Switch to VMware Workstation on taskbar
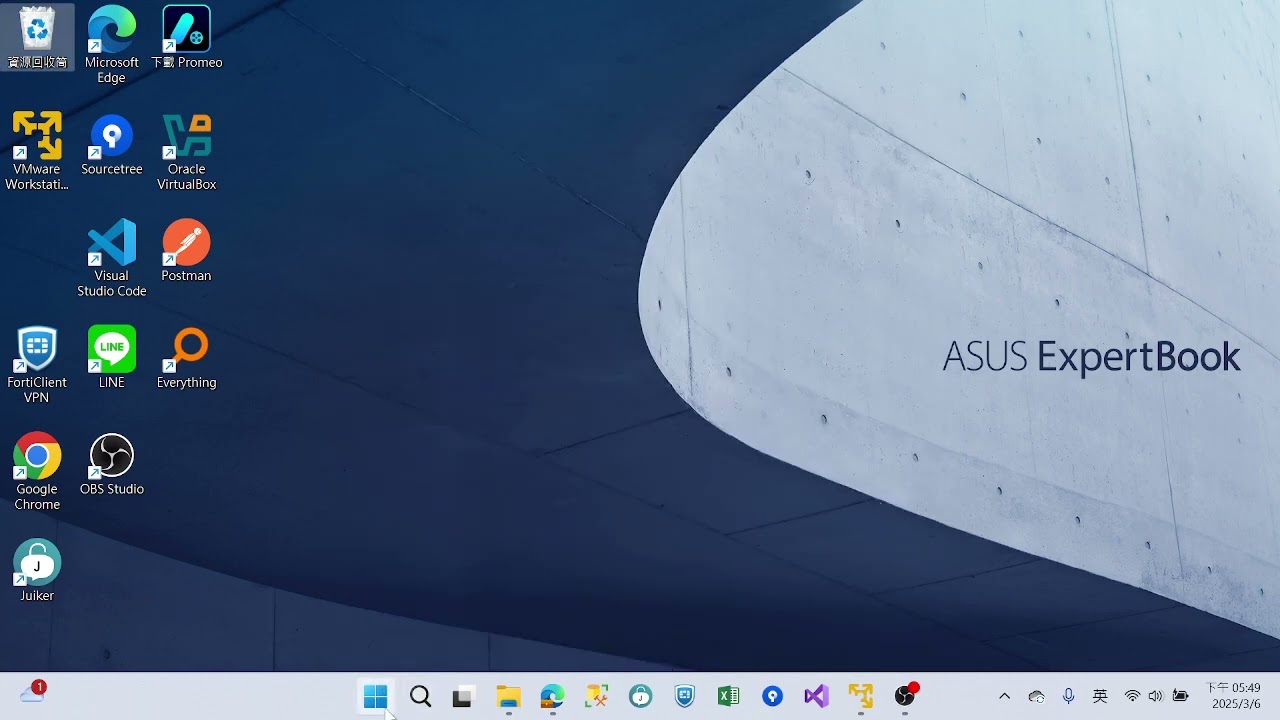The height and width of the screenshot is (720, 1280). [x=861, y=697]
